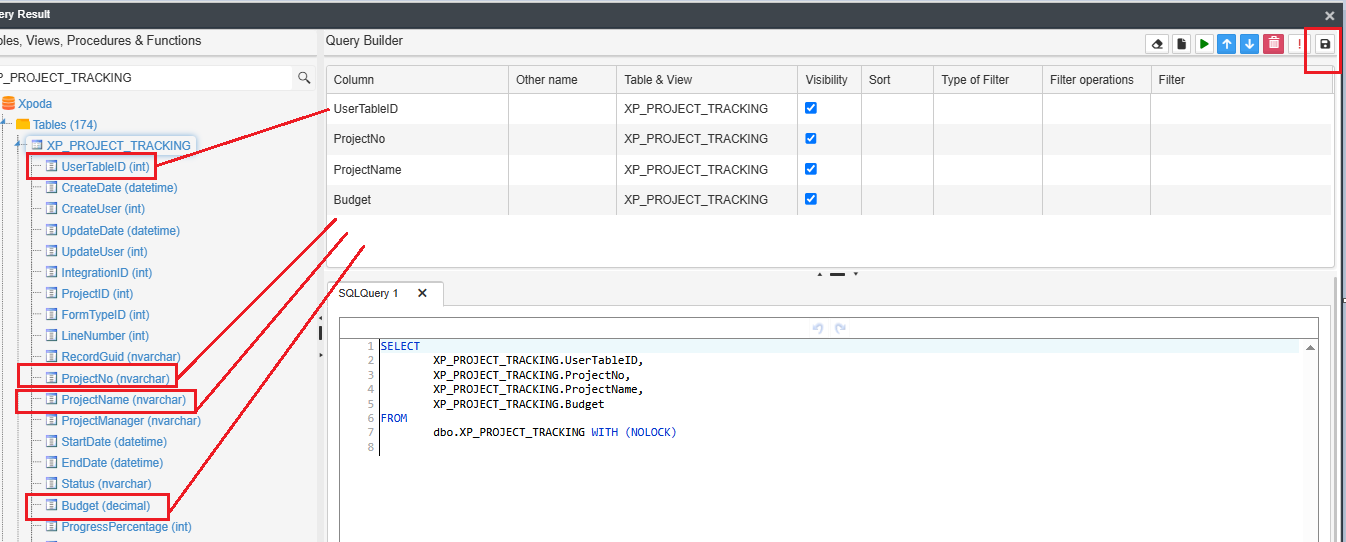Viewport: 1346px width, 542px height.
Task: Click the eraser clear-query icon
Action: 1157,44
